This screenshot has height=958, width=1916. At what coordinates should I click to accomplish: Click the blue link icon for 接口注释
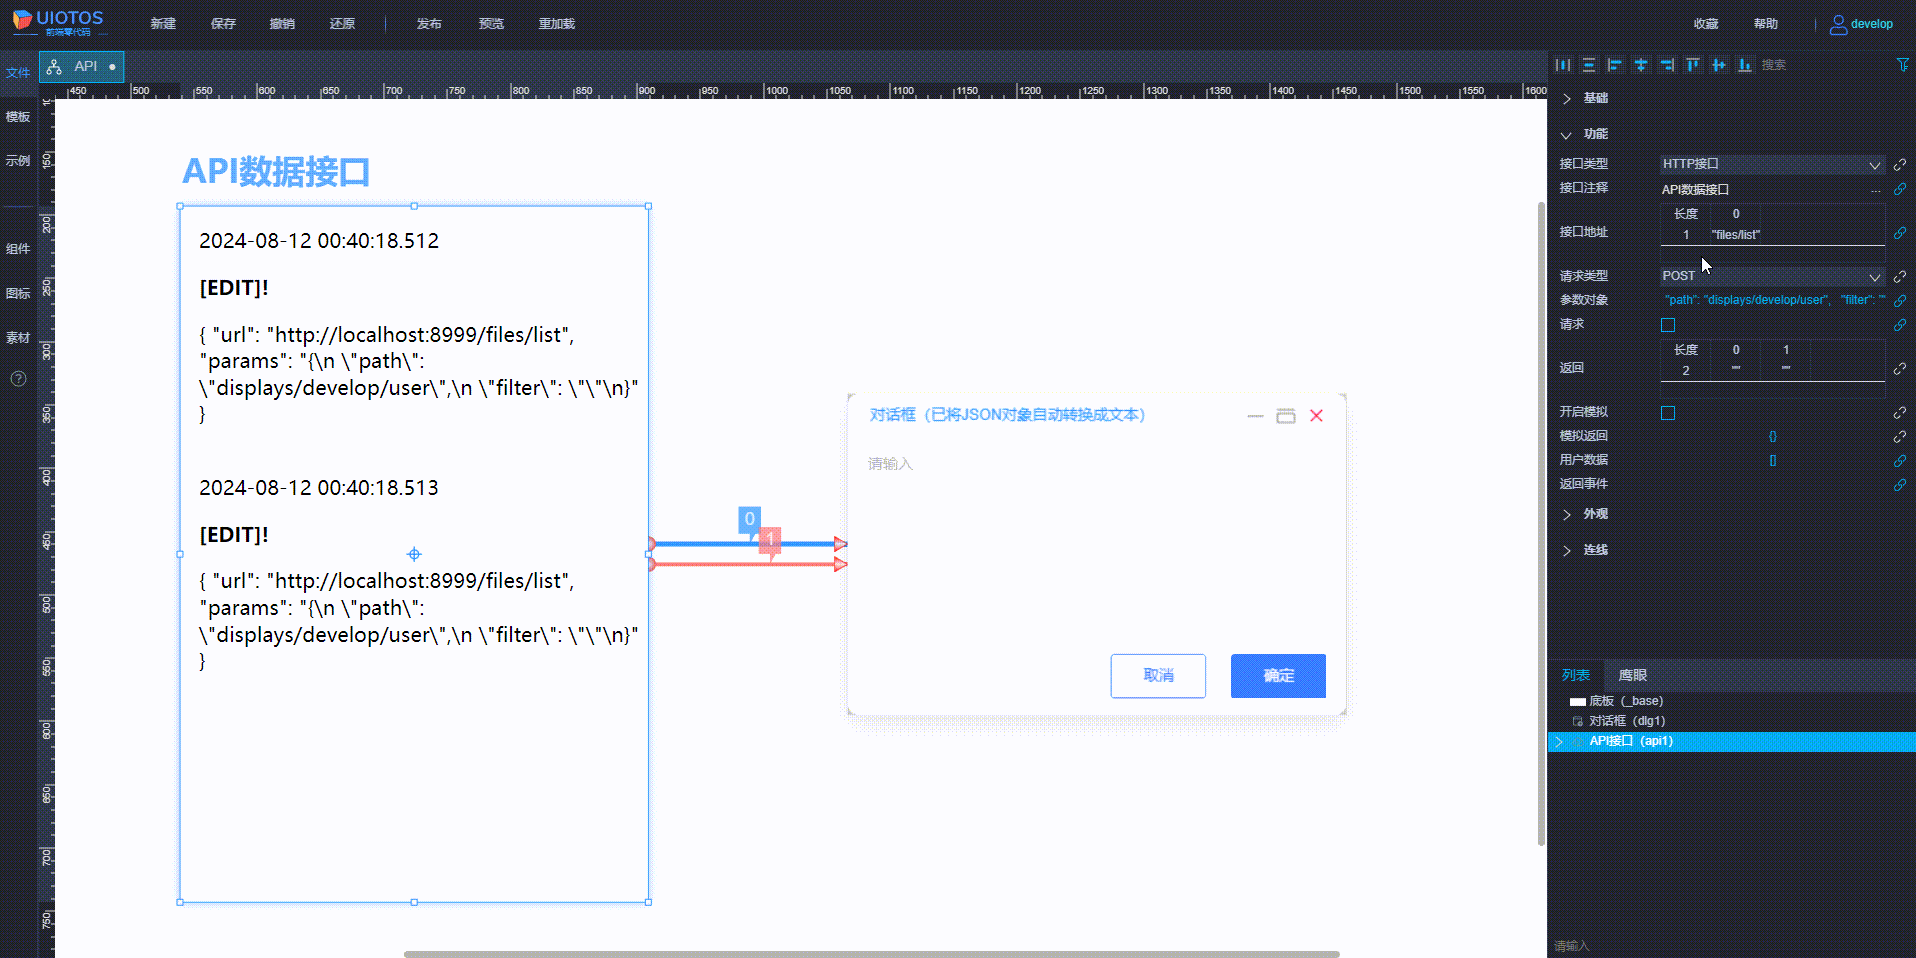1899,189
